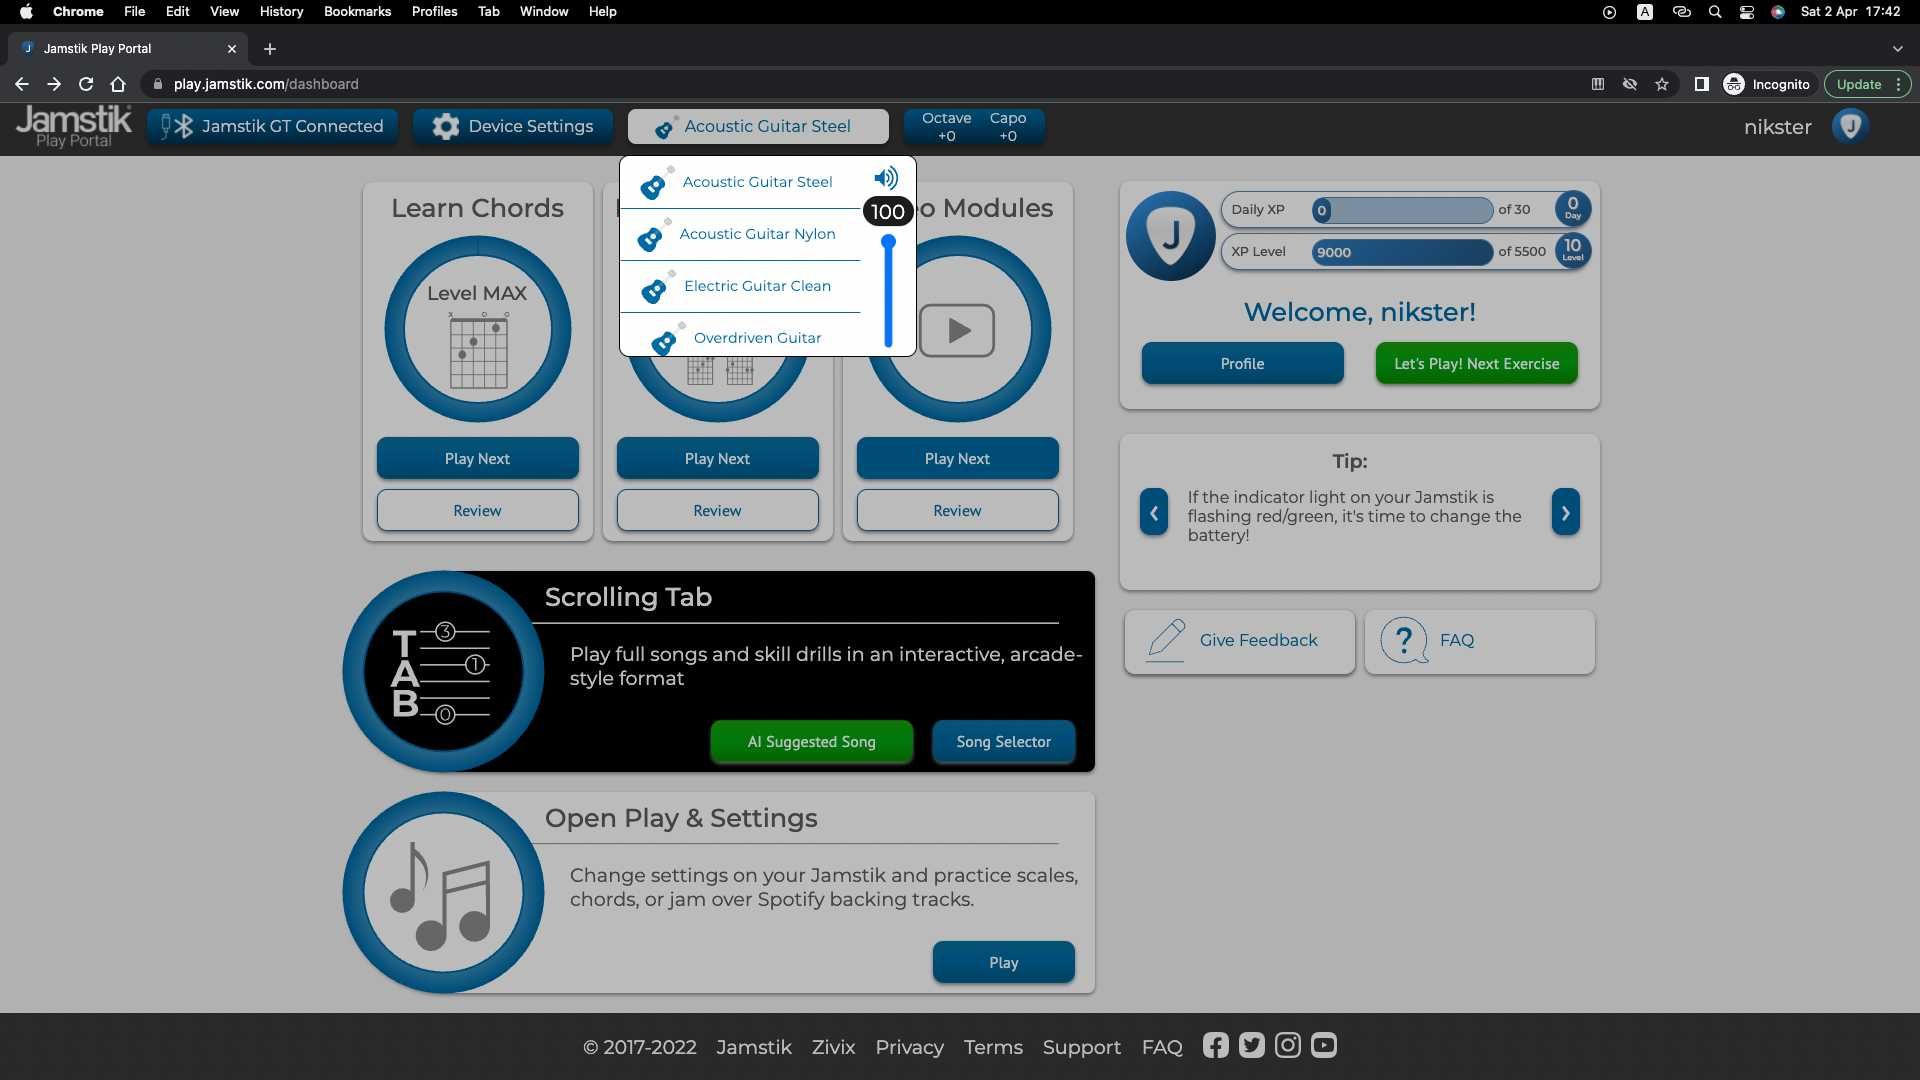The image size is (1920, 1080).
Task: Click the Daily XP progress bar
Action: [x=1402, y=210]
